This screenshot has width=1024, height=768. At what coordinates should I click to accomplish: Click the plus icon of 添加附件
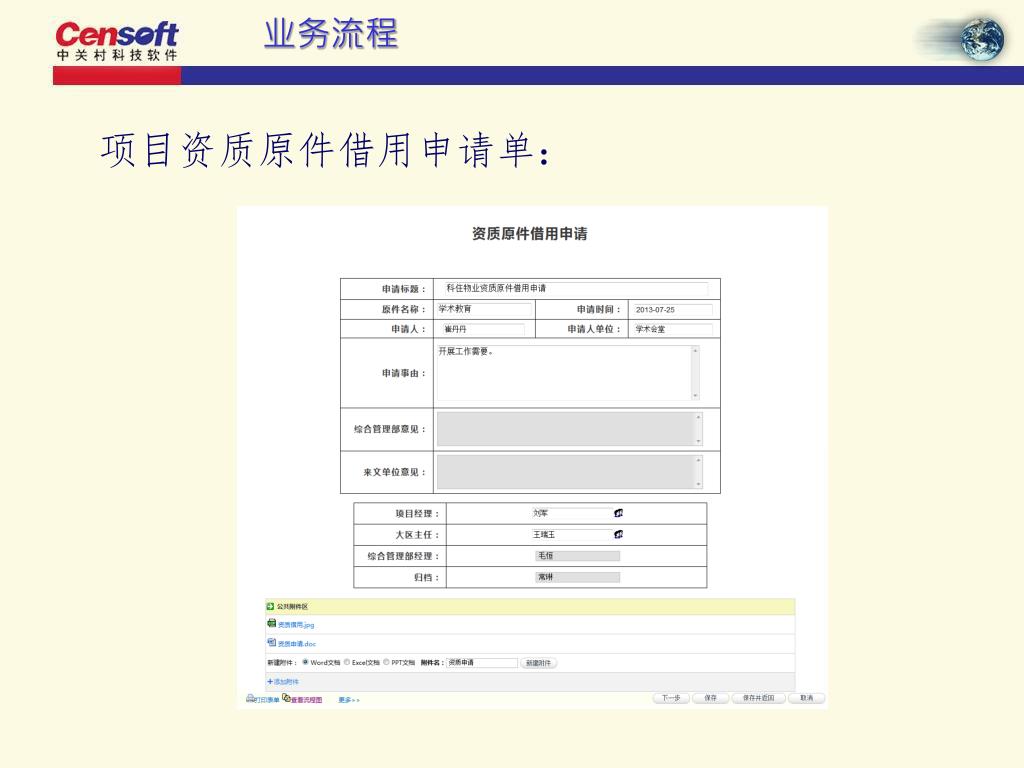[x=270, y=681]
